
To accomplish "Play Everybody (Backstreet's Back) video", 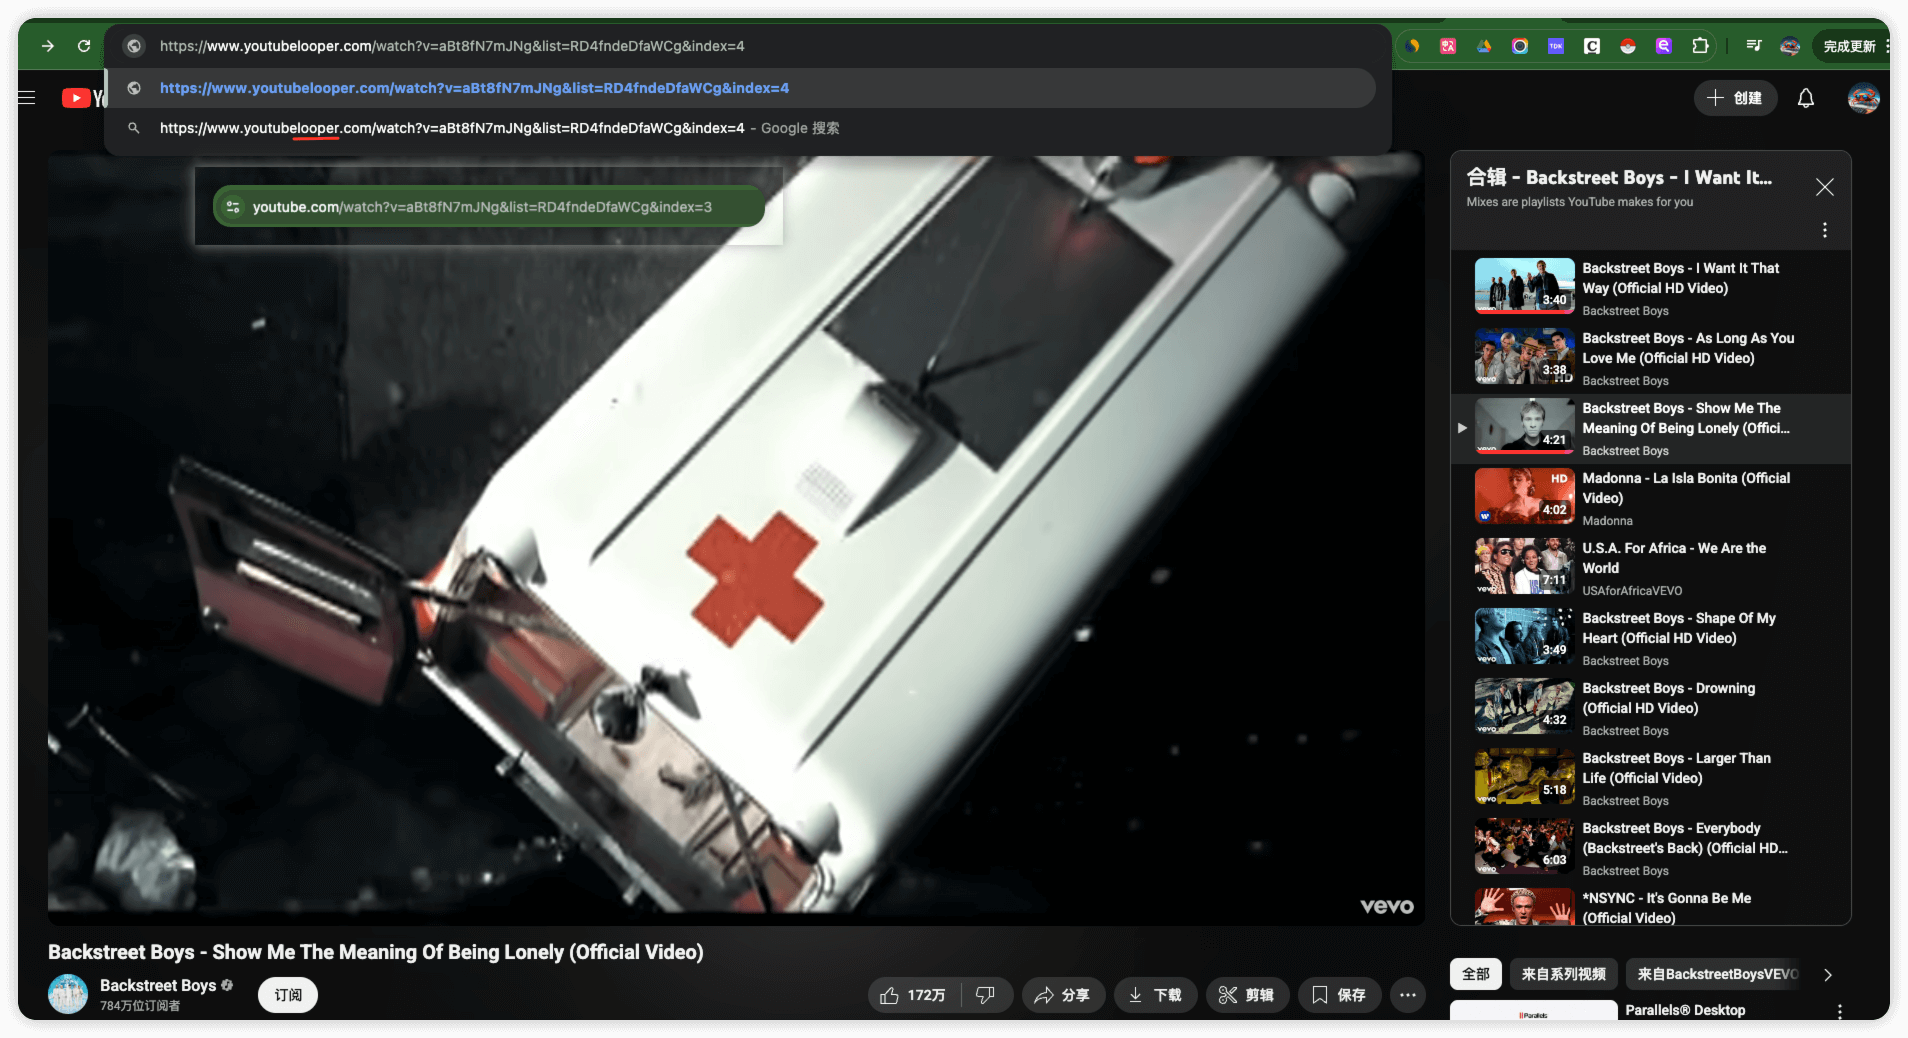I will coord(1650,848).
